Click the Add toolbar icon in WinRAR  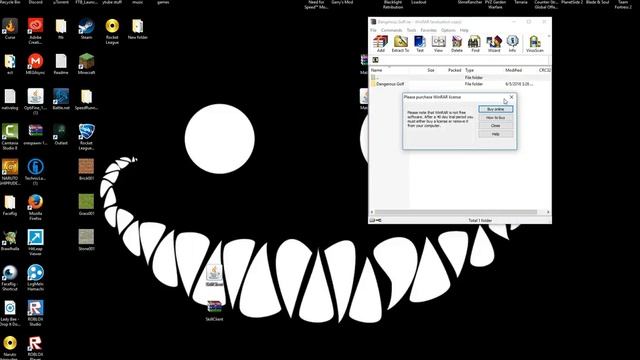point(380,44)
